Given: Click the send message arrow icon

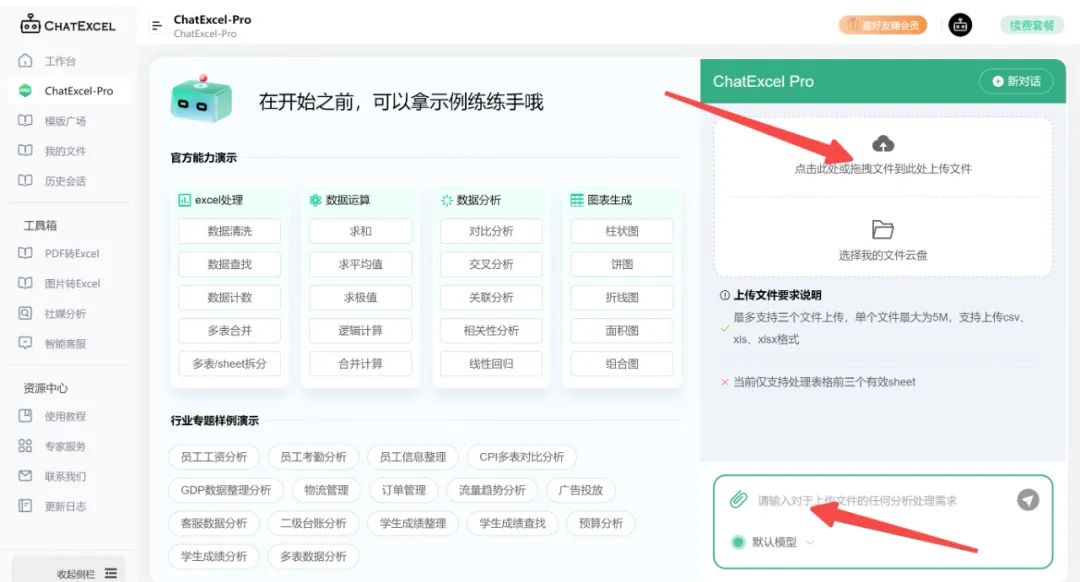Looking at the screenshot, I should pyautogui.click(x=1028, y=500).
